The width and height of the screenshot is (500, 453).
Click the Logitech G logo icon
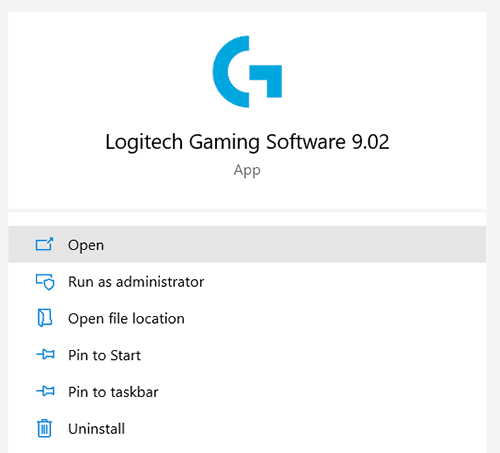tap(247, 72)
